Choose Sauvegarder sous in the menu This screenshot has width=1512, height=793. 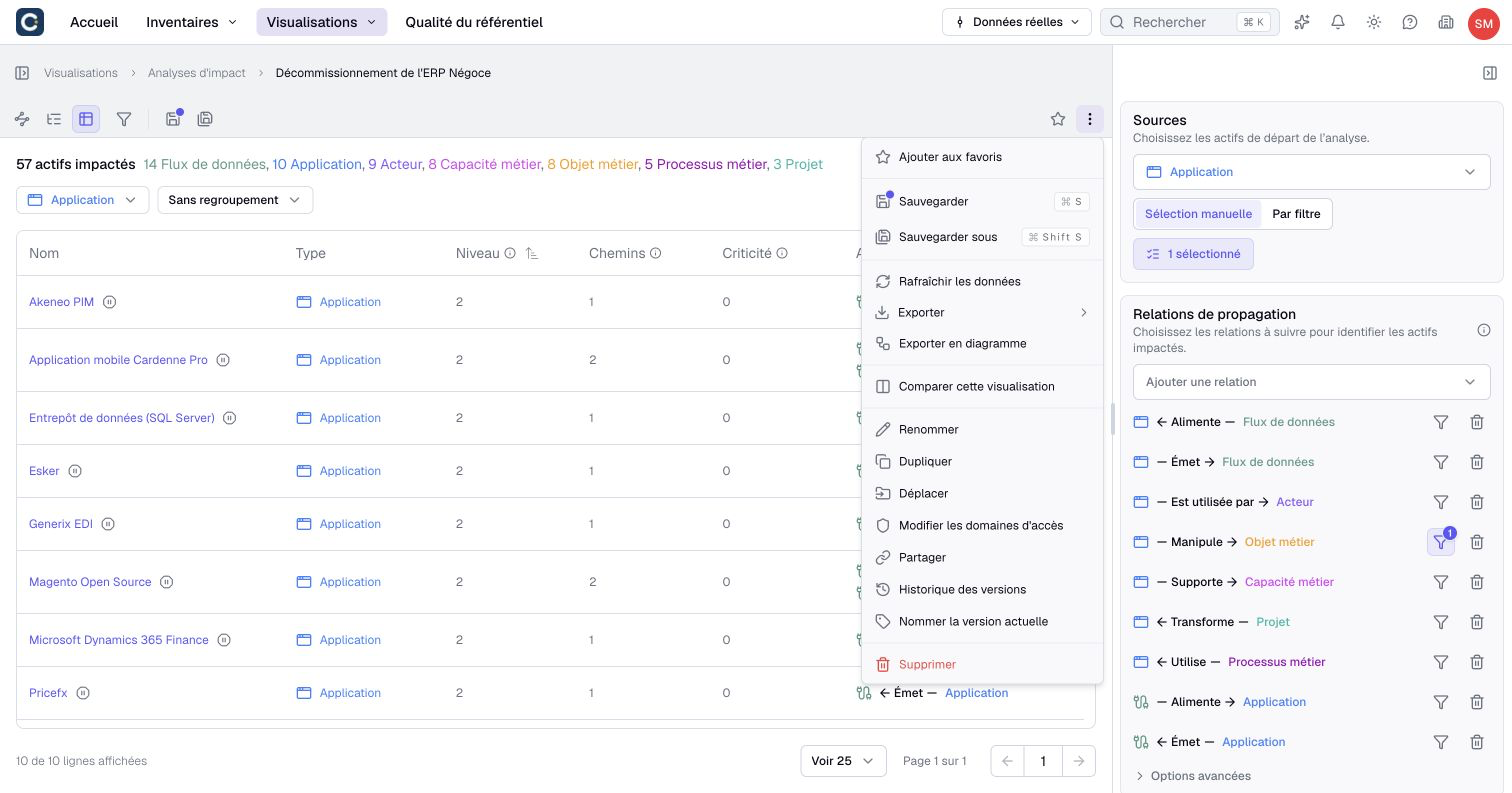point(982,237)
